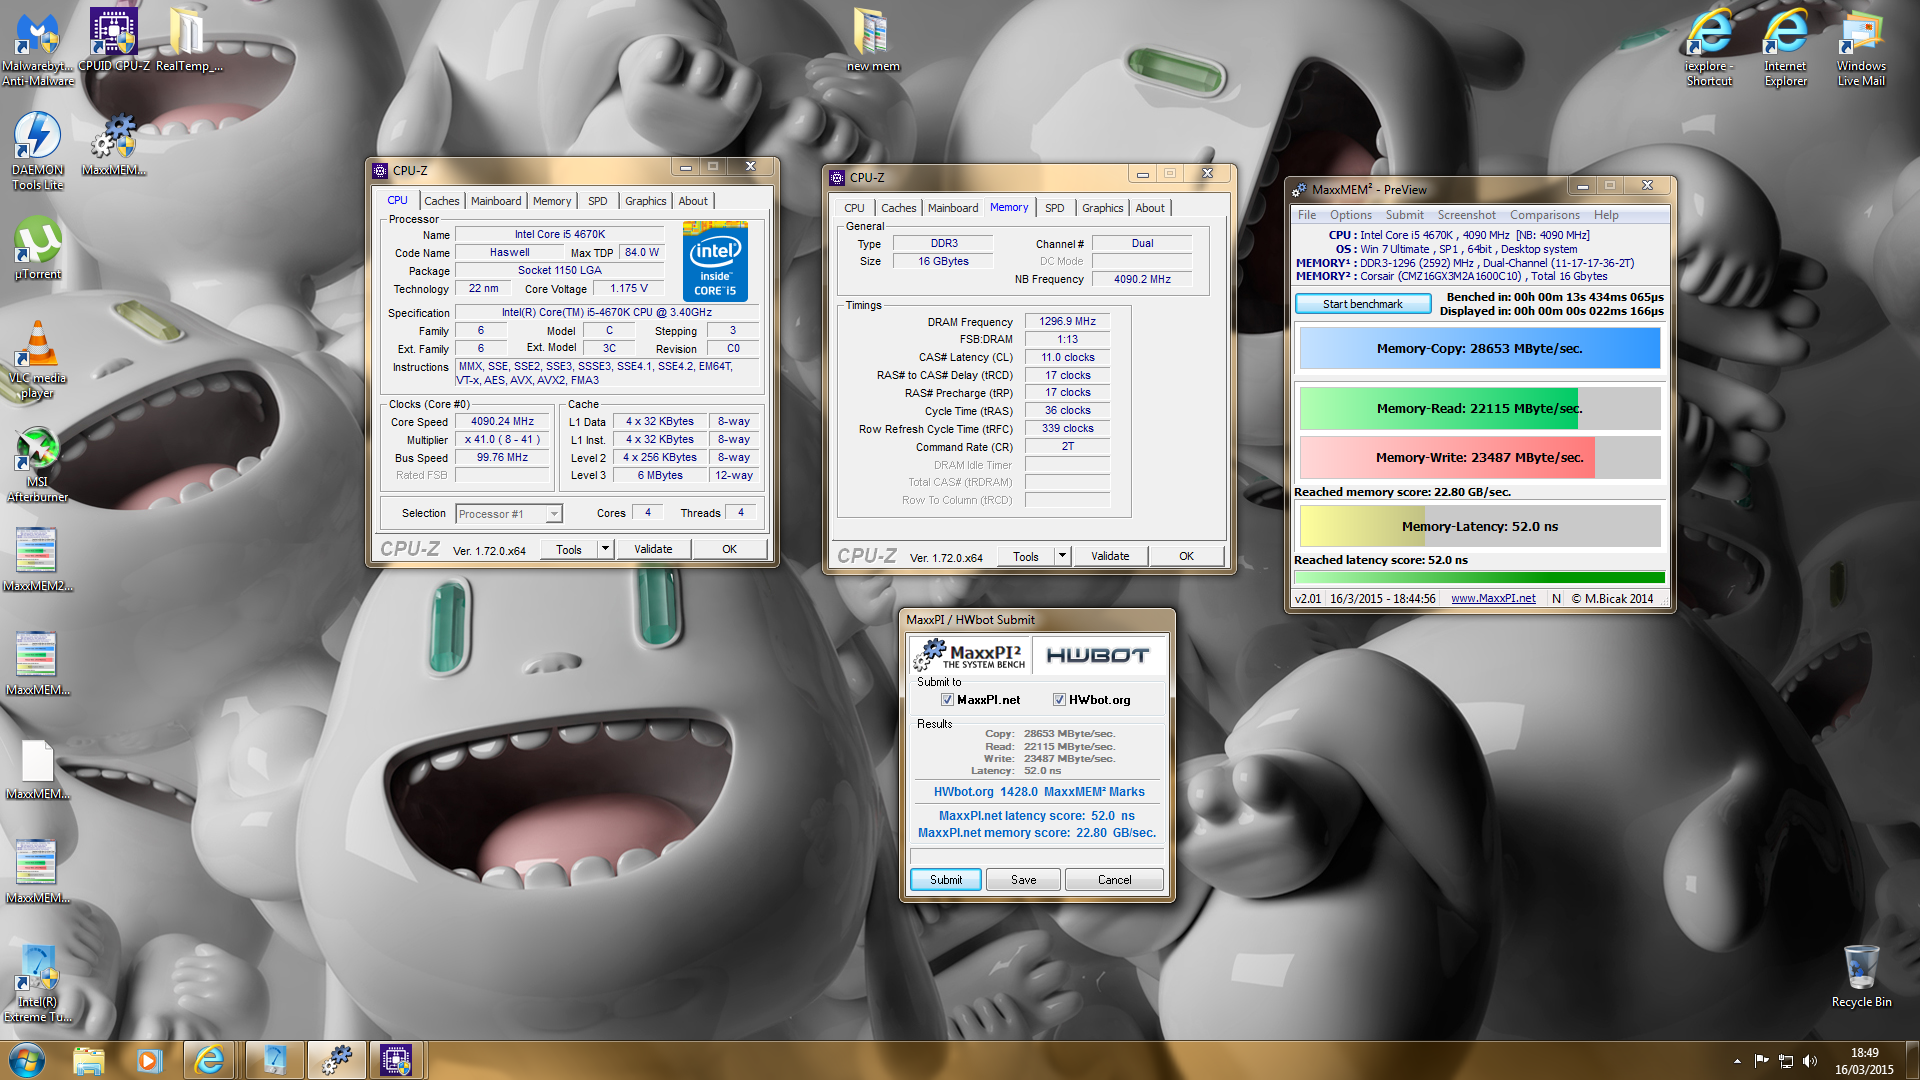
Task: Open the 'new mem' folder icon
Action: (x=873, y=40)
